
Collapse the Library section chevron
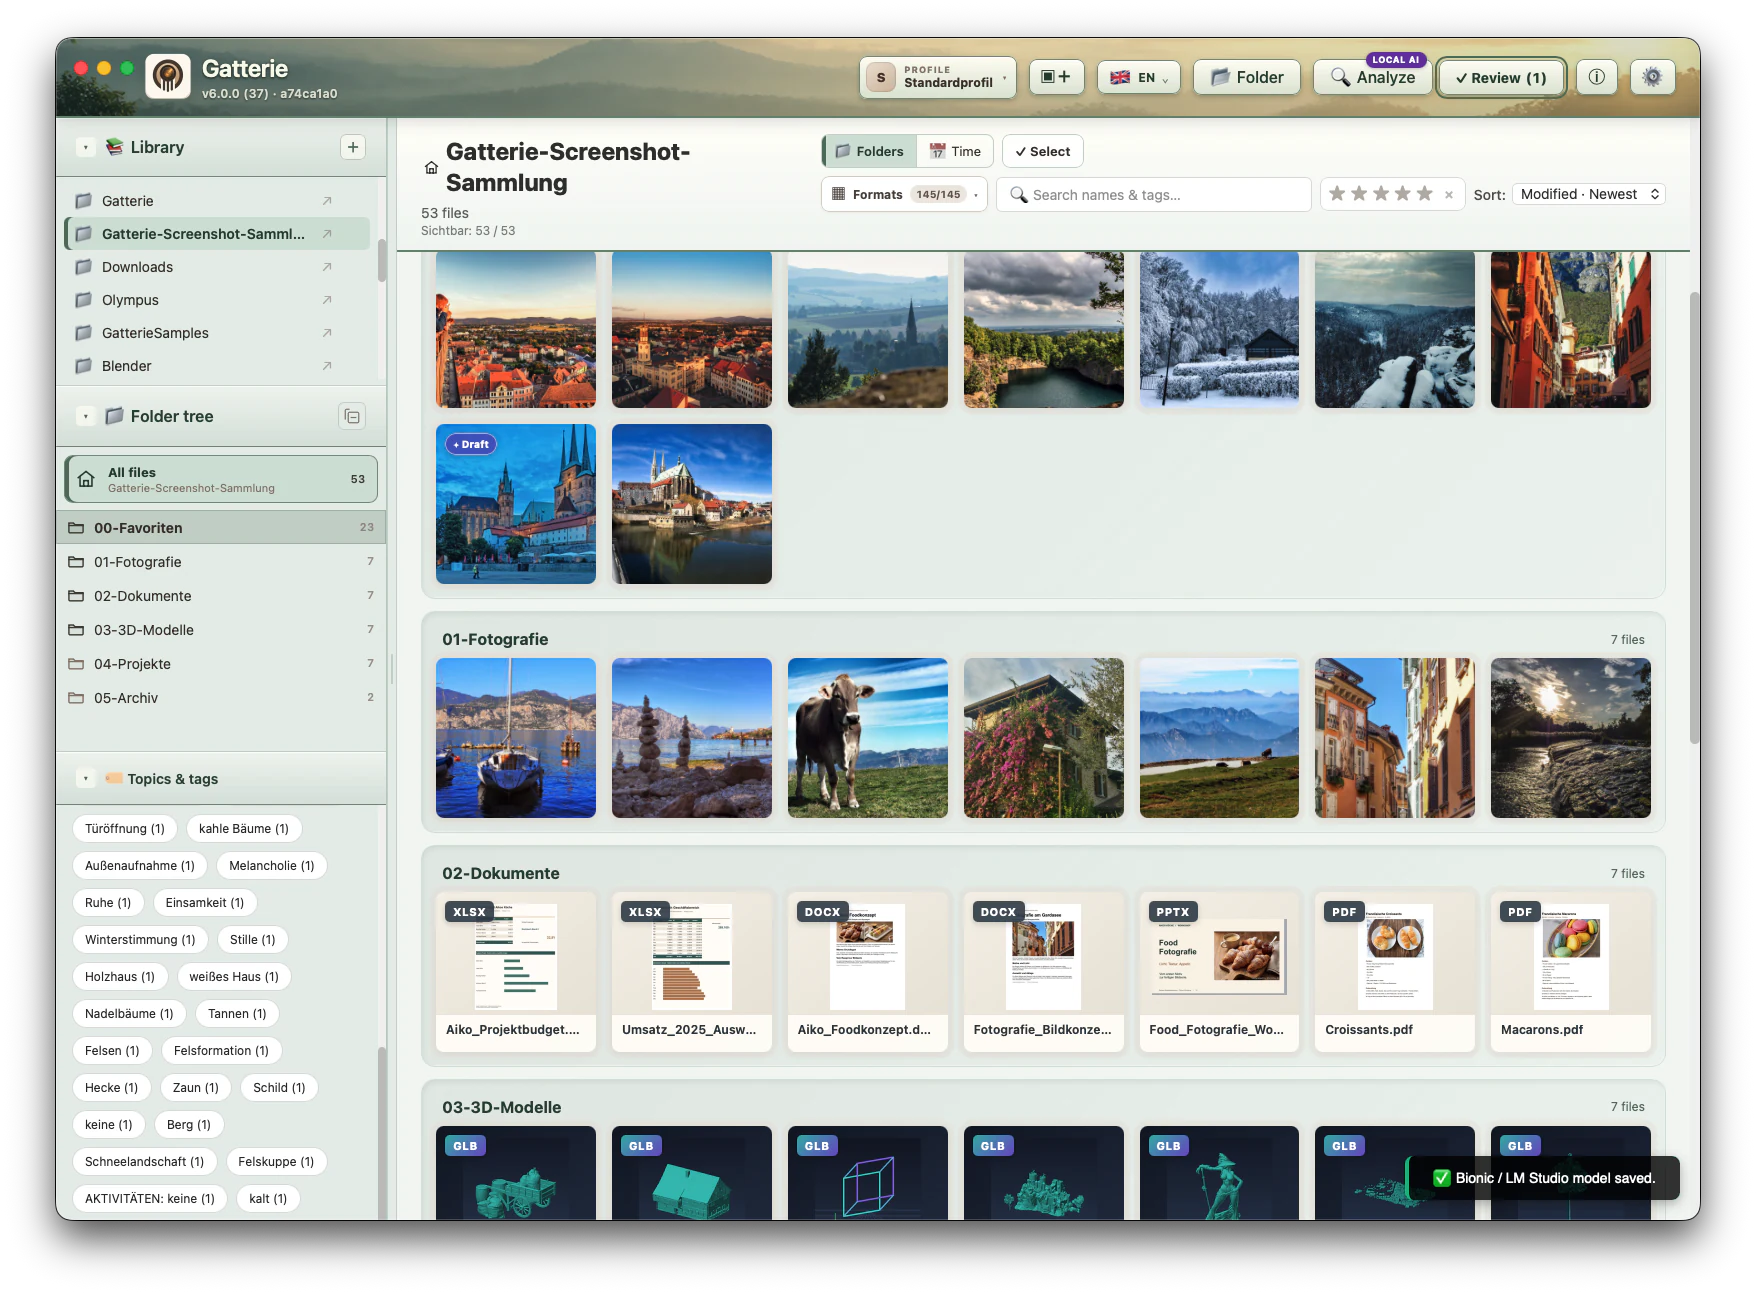pos(86,147)
